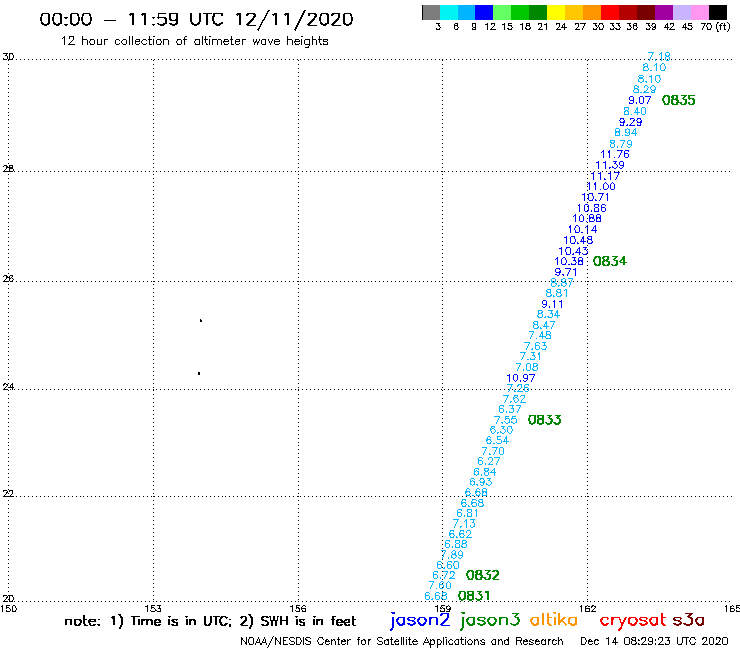Click the 22 latitude axis label

coord(8,494)
